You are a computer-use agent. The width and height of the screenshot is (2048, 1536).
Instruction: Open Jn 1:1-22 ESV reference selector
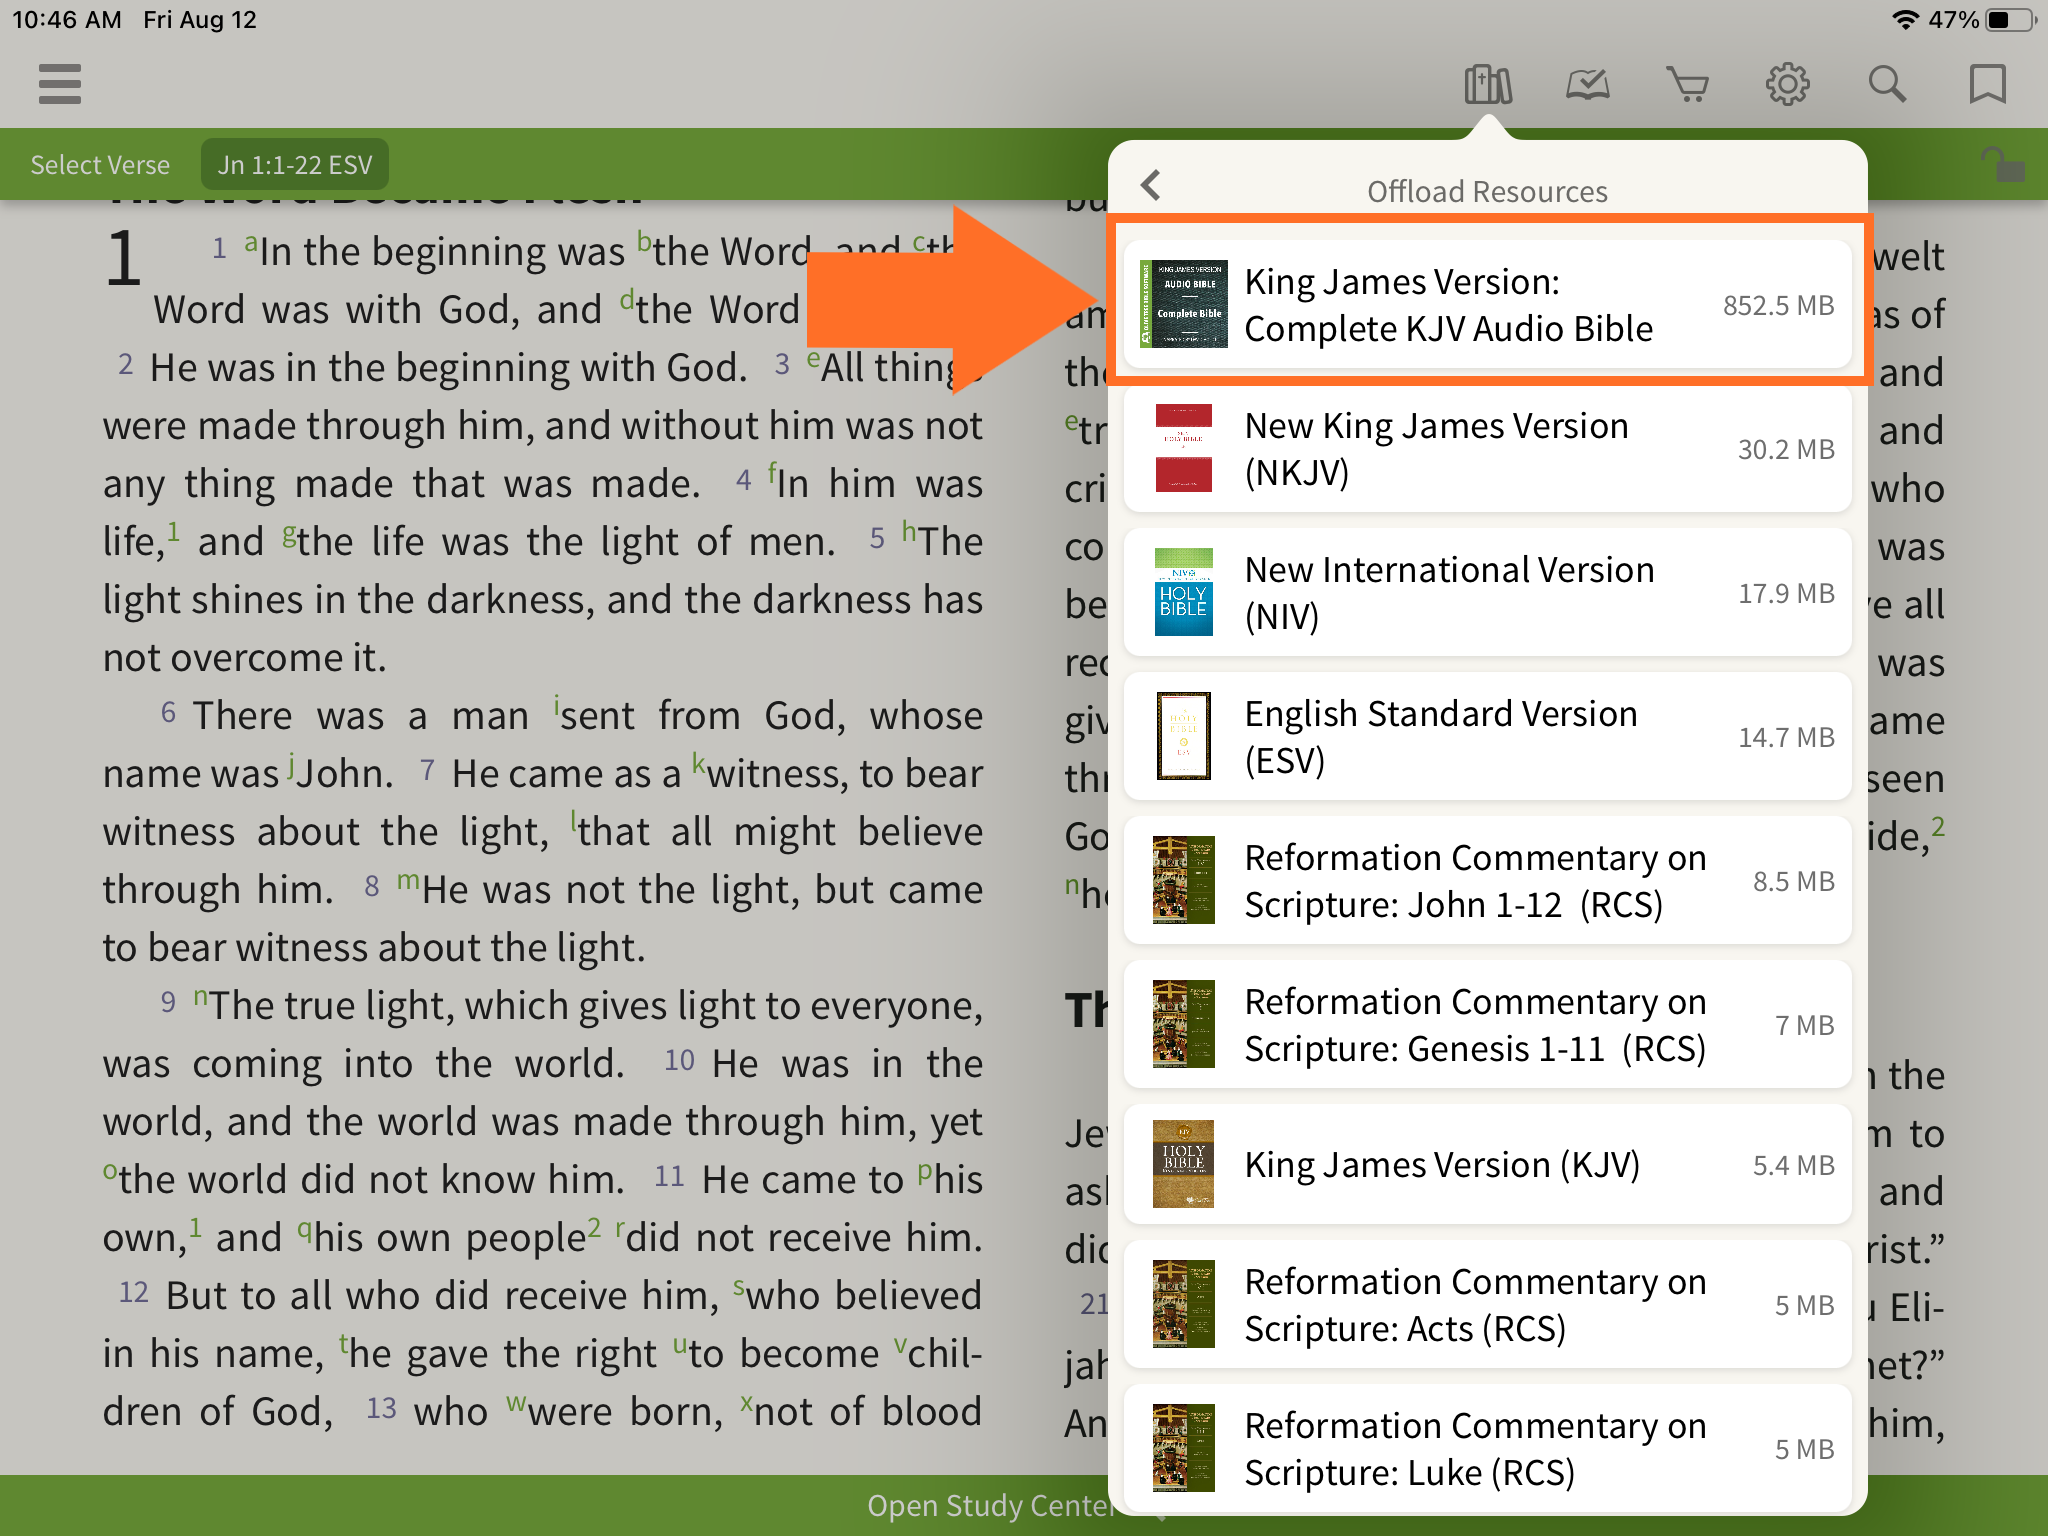(x=295, y=165)
